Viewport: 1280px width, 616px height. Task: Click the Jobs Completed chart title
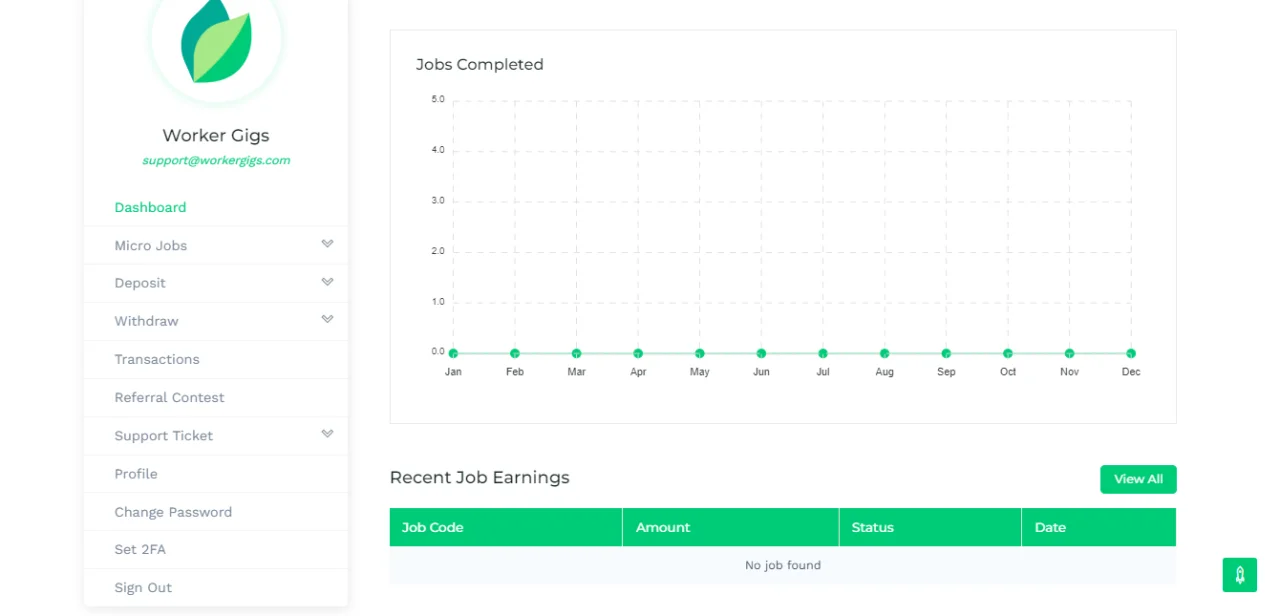point(480,64)
